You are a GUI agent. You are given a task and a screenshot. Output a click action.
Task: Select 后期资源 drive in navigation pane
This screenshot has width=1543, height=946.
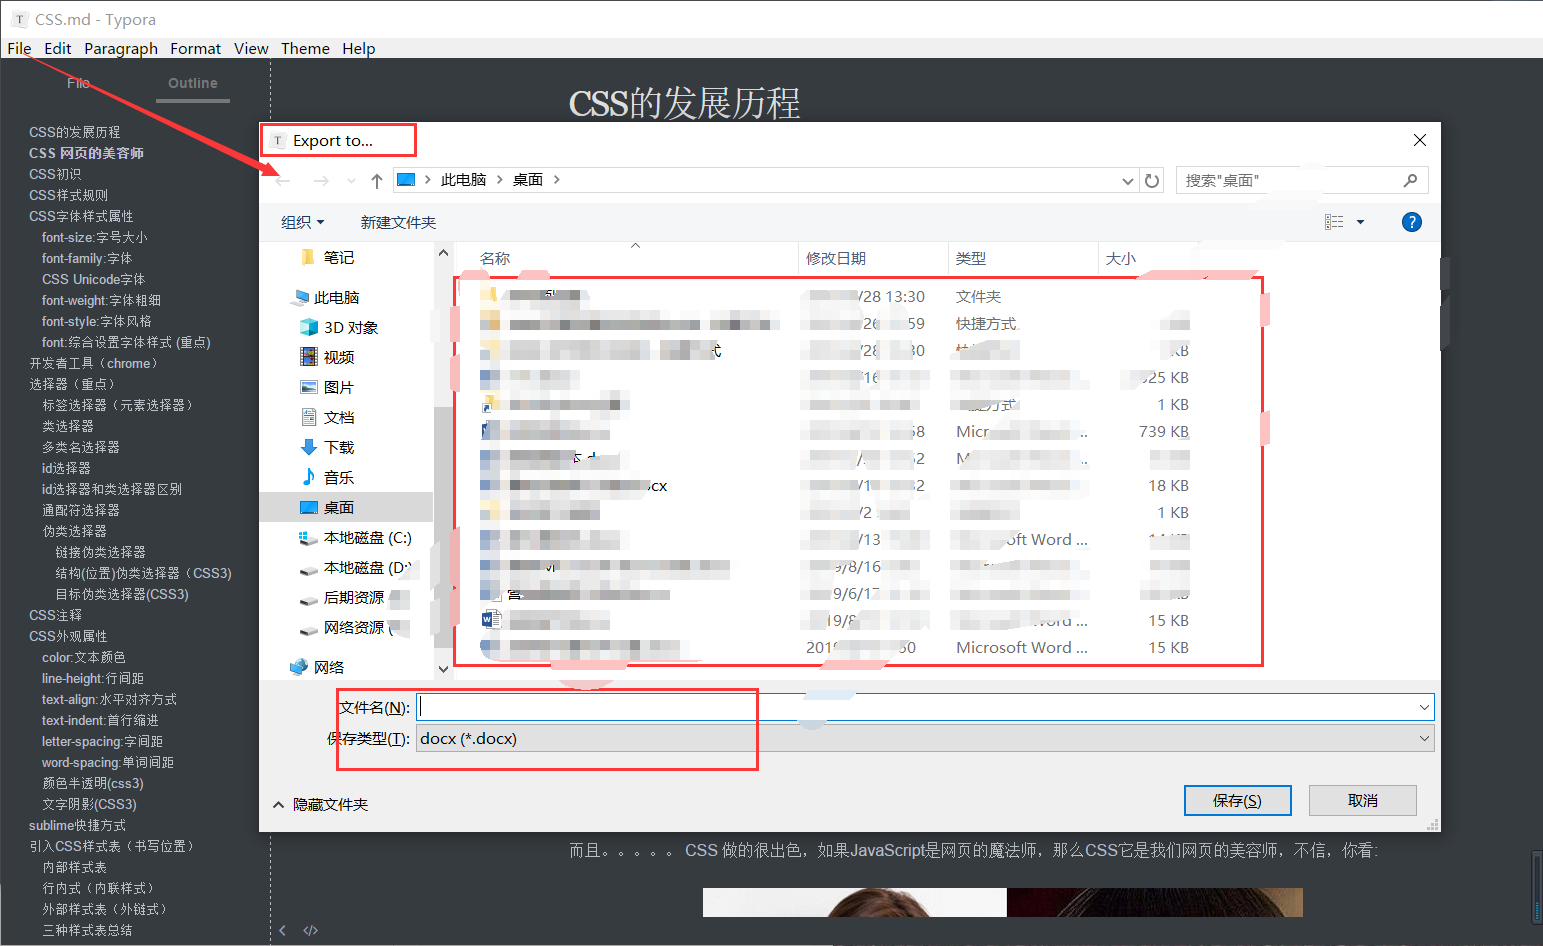pyautogui.click(x=353, y=598)
